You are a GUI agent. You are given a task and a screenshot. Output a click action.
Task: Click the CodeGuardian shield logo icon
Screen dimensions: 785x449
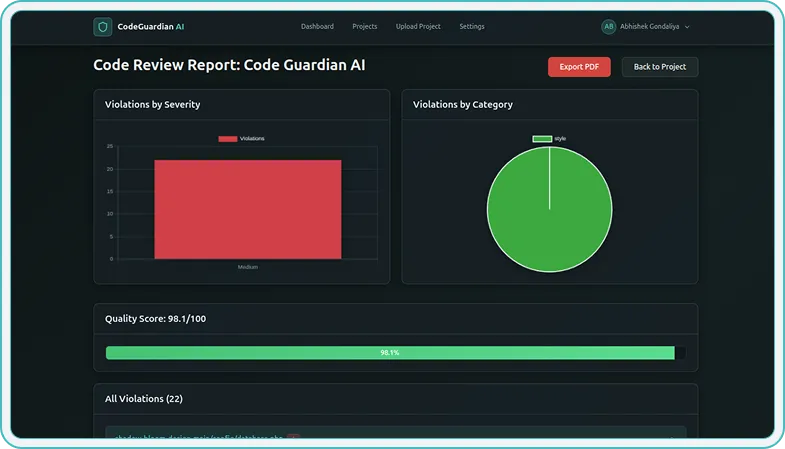pos(102,27)
